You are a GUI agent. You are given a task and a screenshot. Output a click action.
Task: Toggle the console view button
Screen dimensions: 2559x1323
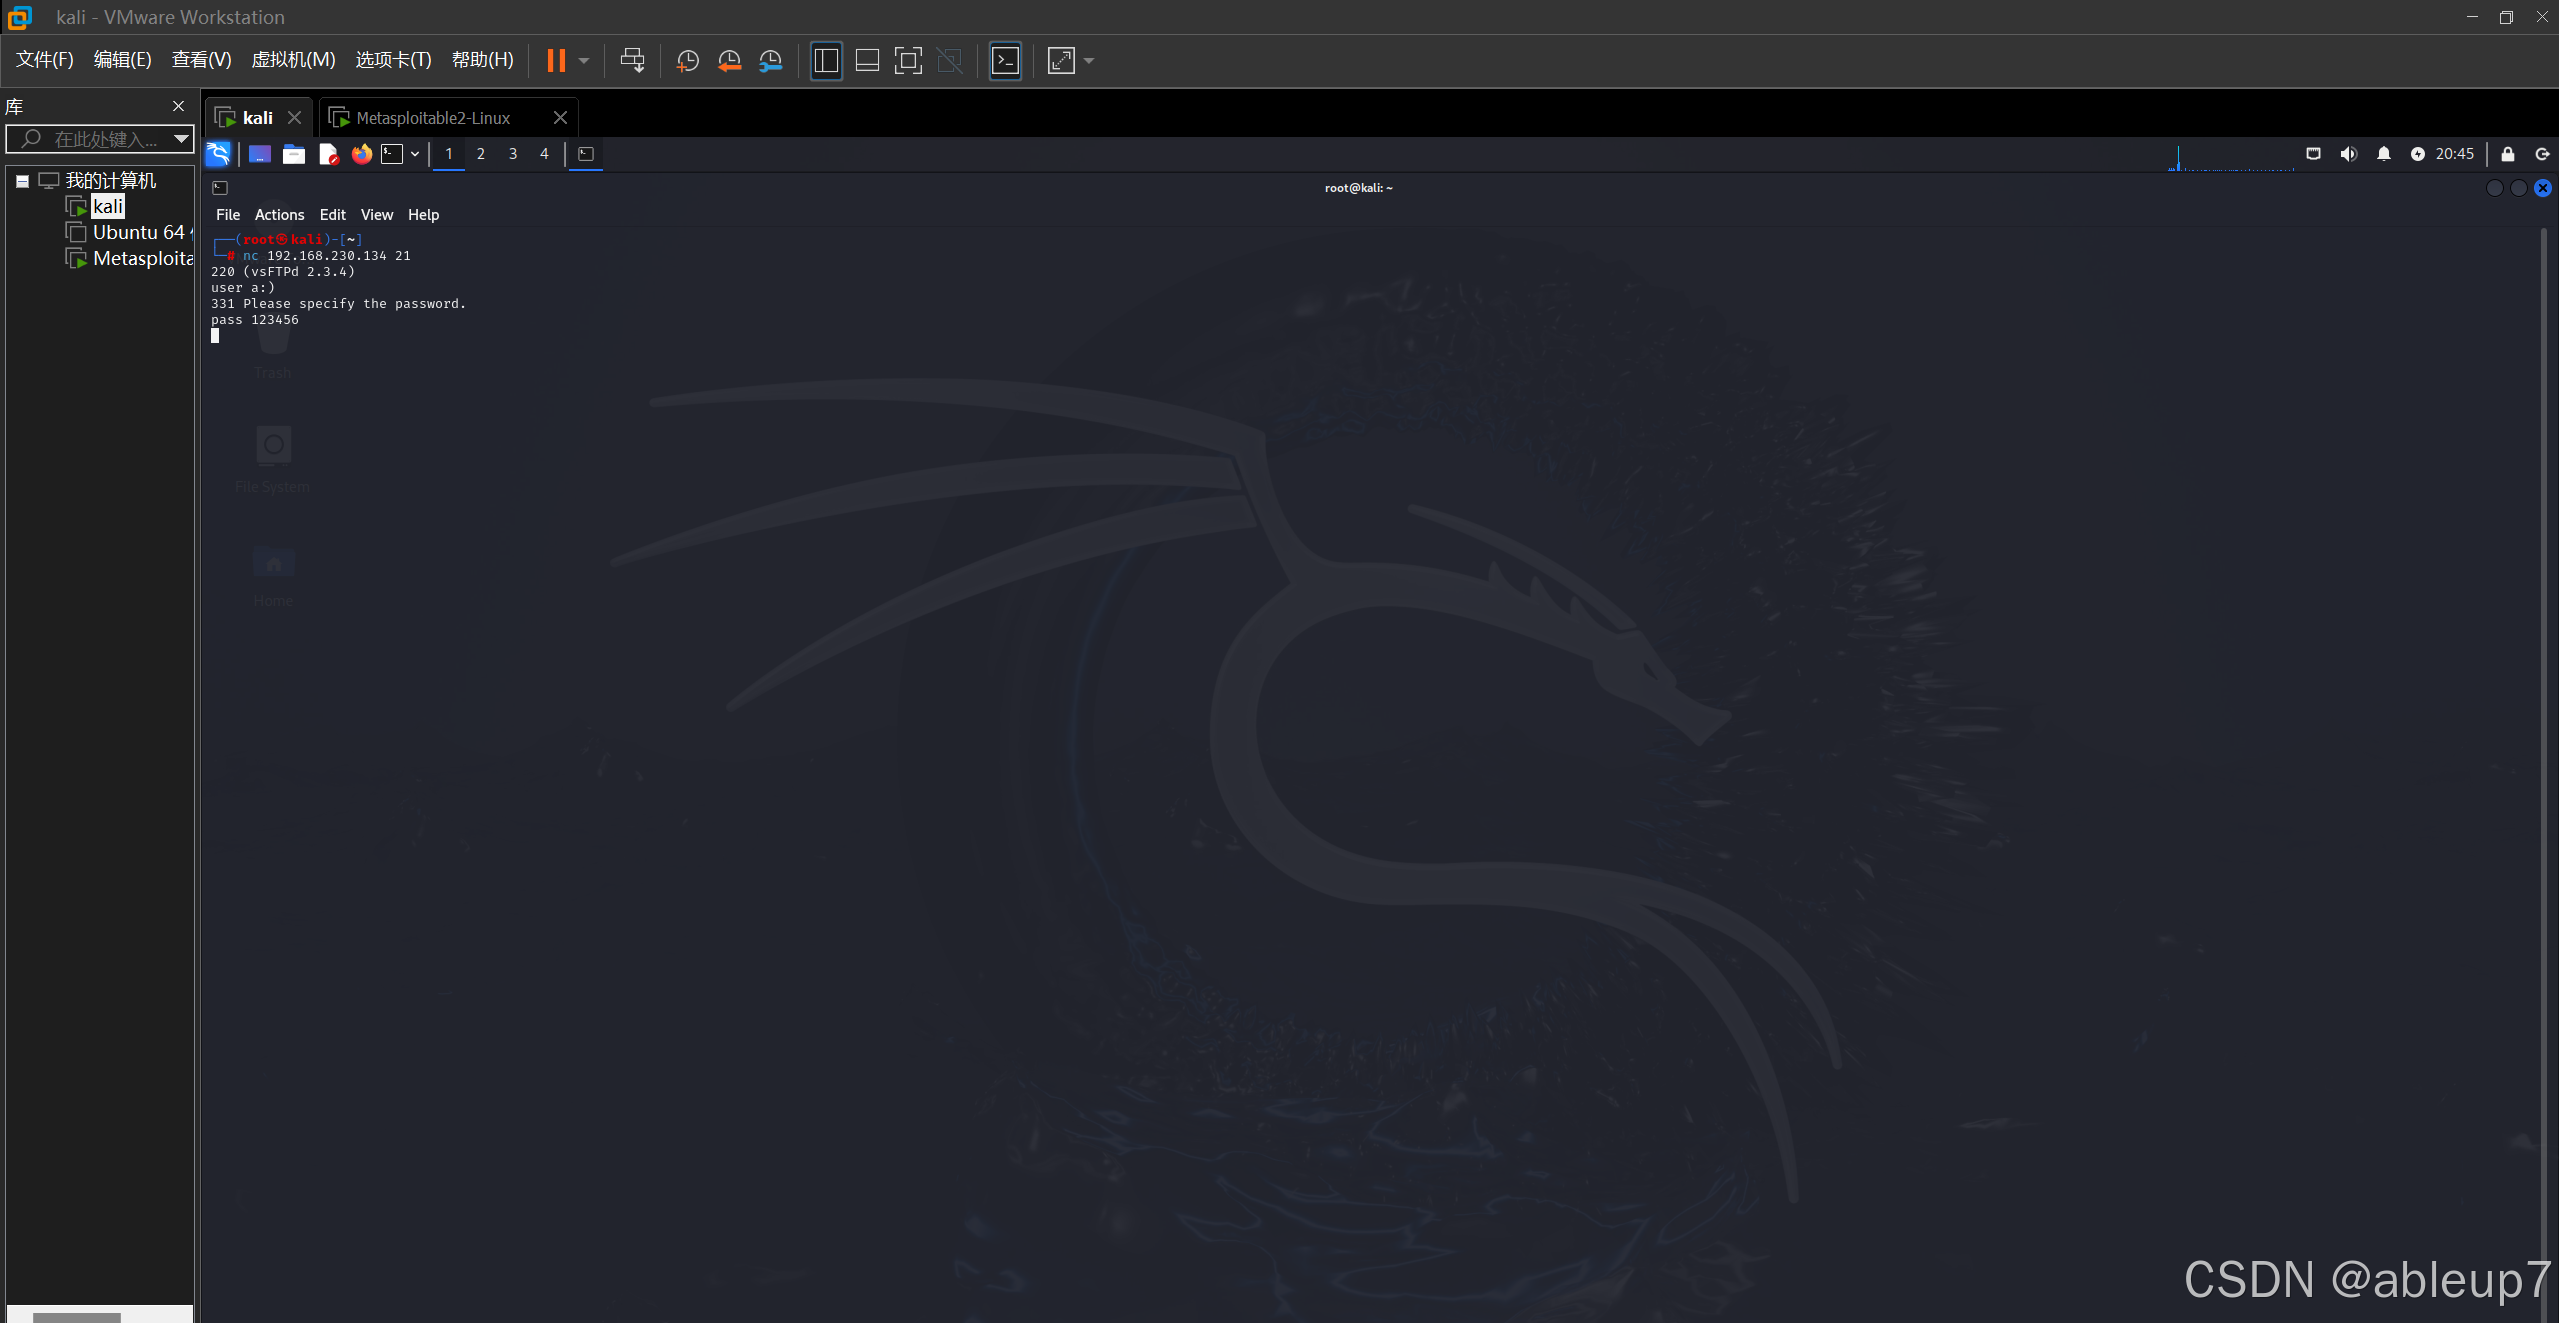(1005, 61)
